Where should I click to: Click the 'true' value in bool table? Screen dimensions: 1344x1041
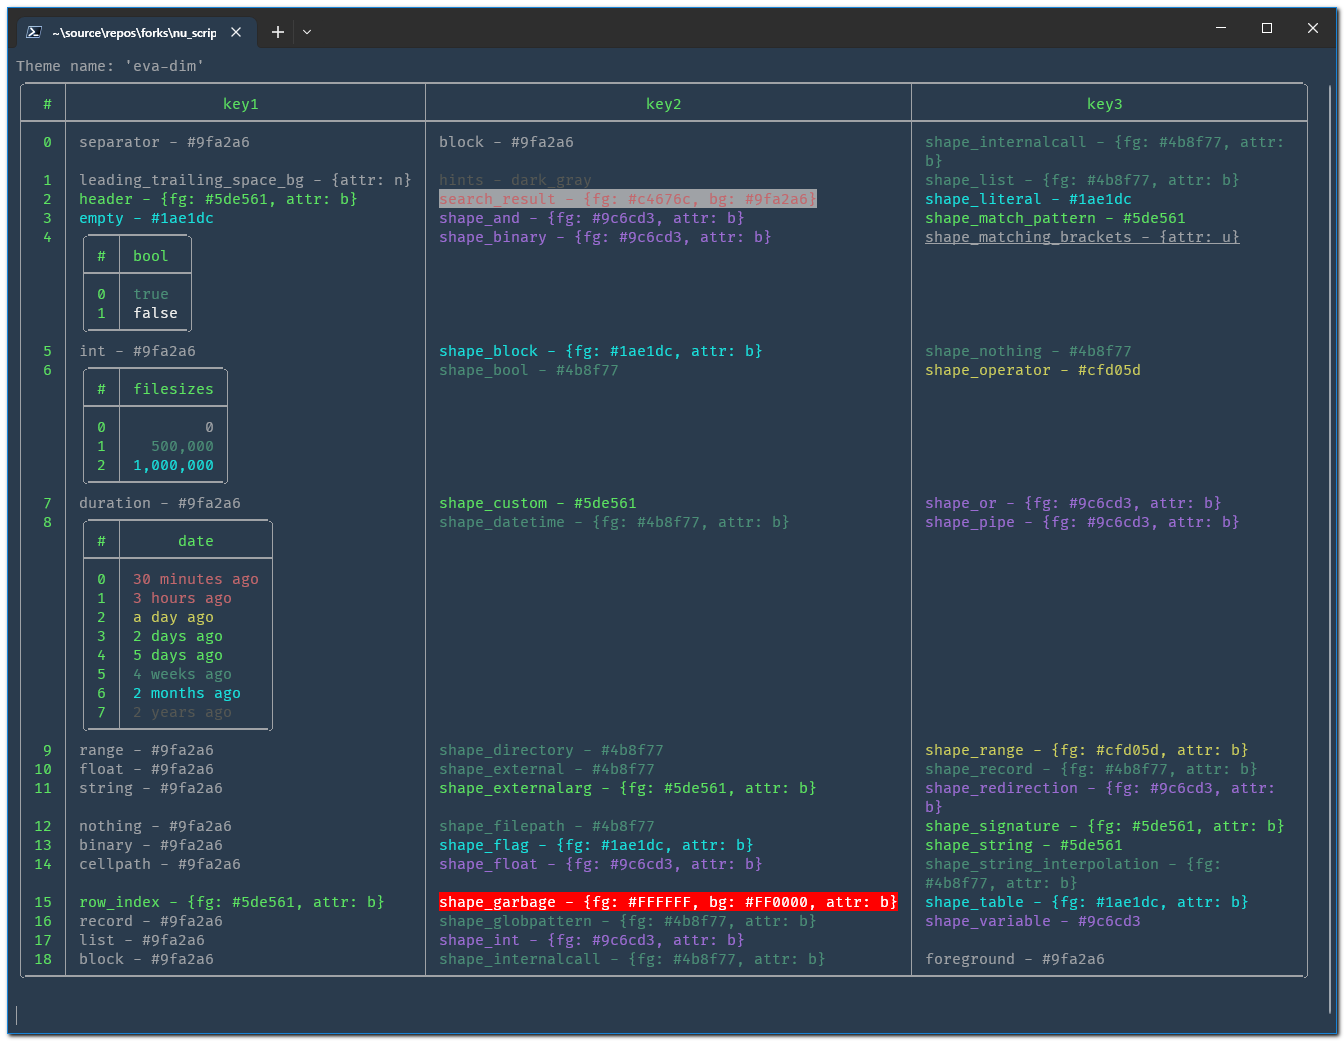coord(151,294)
